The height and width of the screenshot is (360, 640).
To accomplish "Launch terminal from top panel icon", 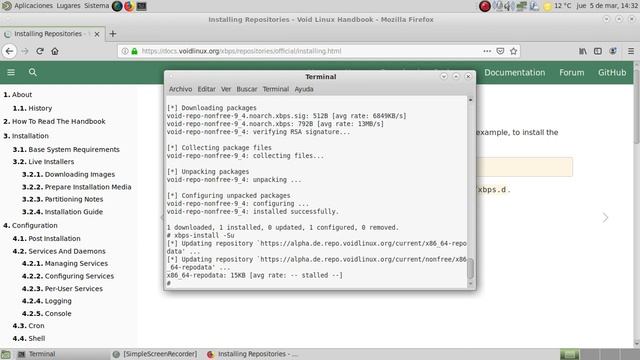I will [x=142, y=6].
